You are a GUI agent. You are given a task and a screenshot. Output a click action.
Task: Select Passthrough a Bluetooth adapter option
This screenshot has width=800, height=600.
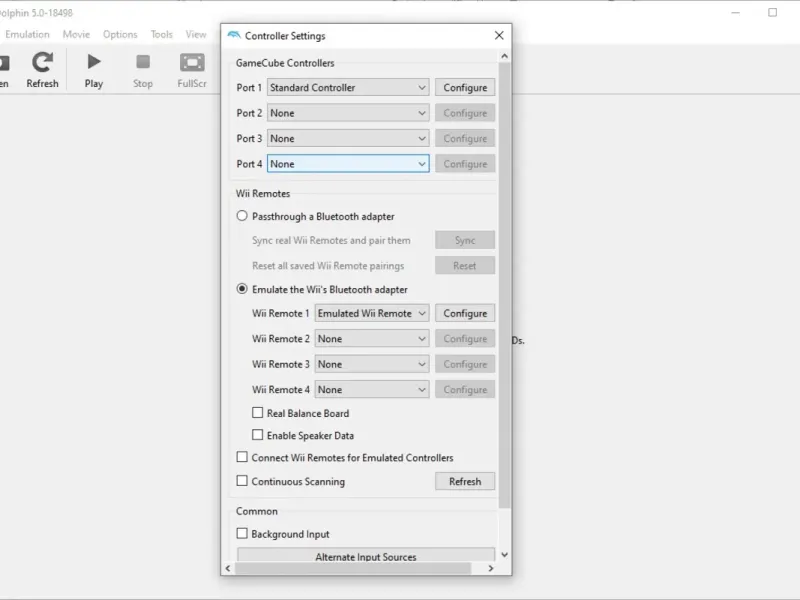click(242, 216)
